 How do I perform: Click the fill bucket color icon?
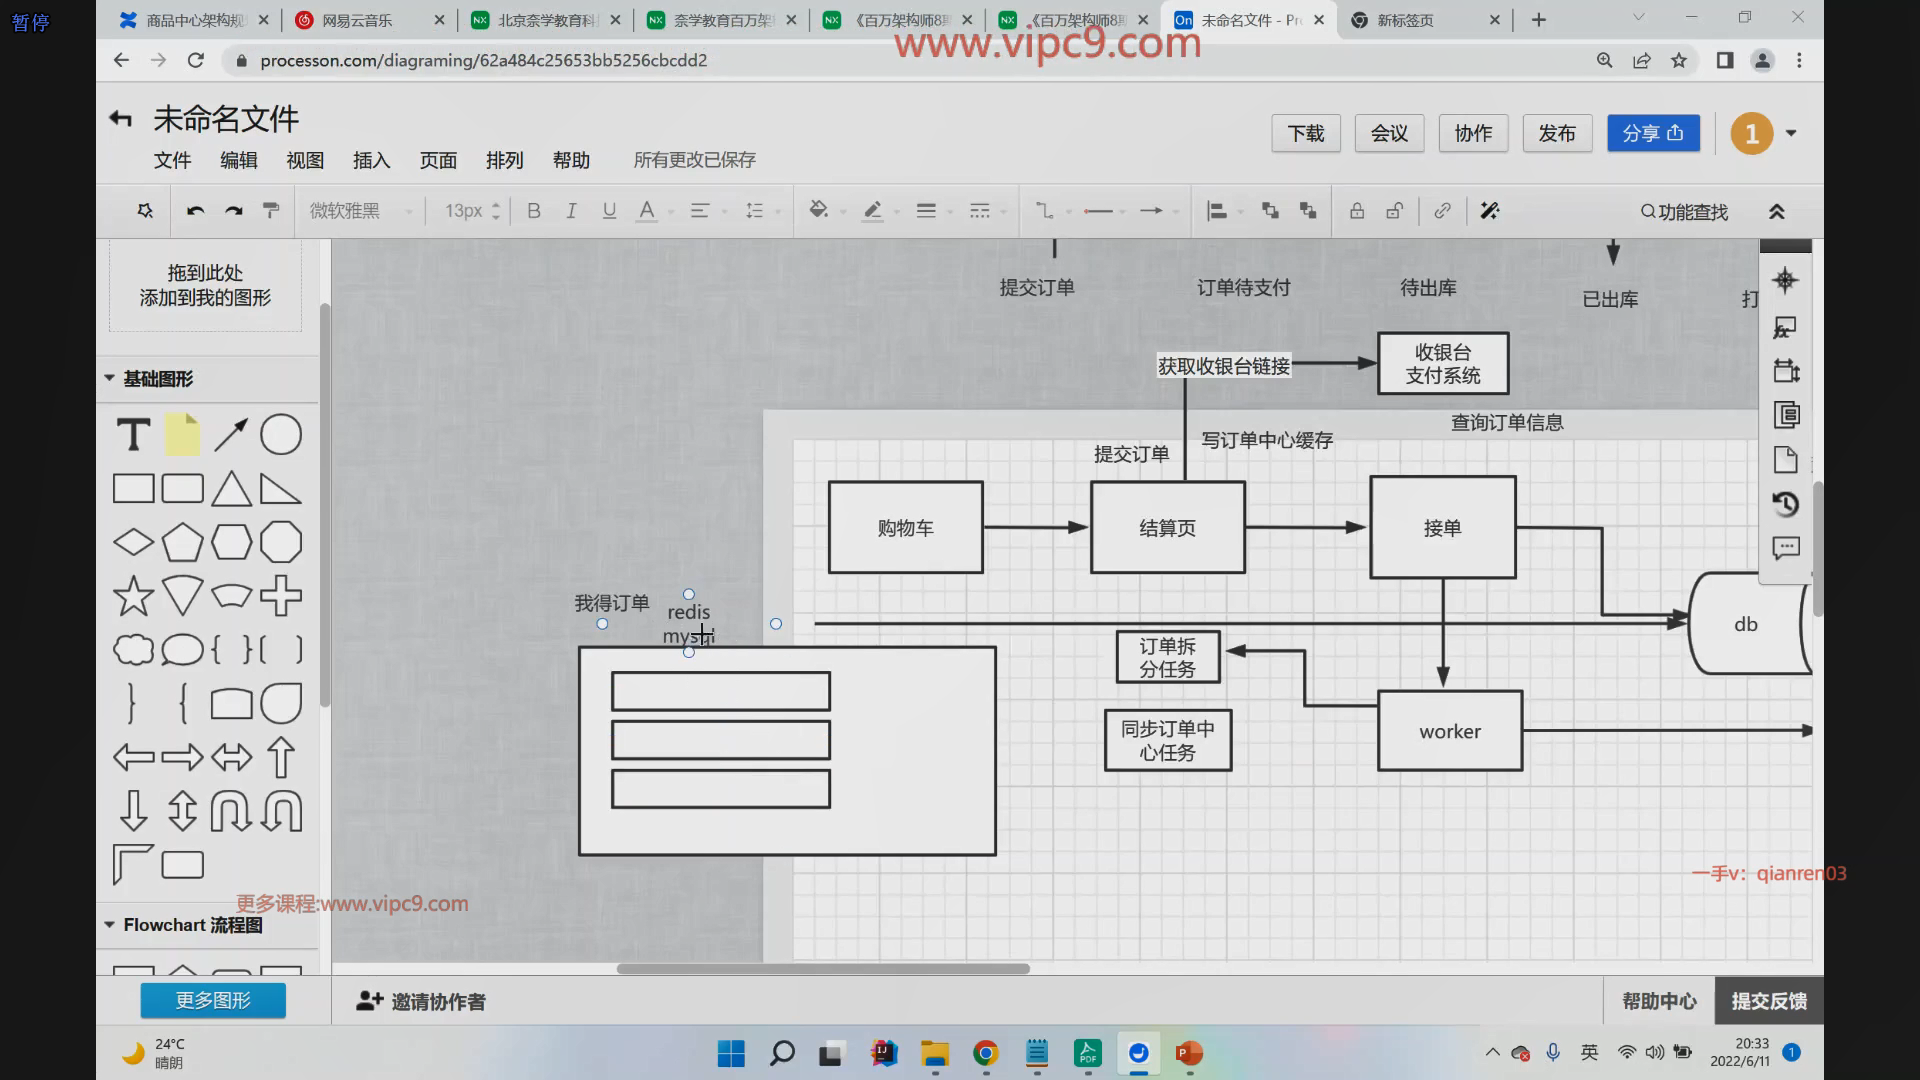pyautogui.click(x=818, y=211)
